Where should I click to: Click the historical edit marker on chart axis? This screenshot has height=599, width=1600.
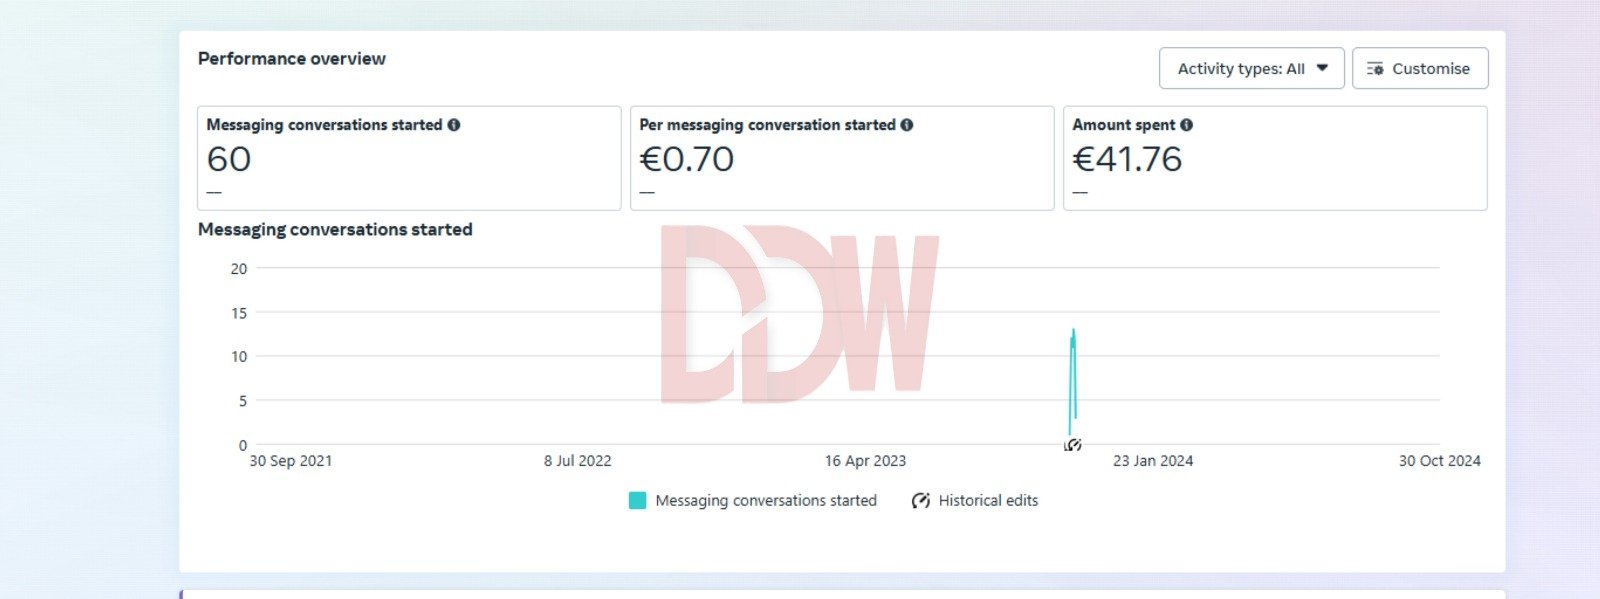(1073, 445)
